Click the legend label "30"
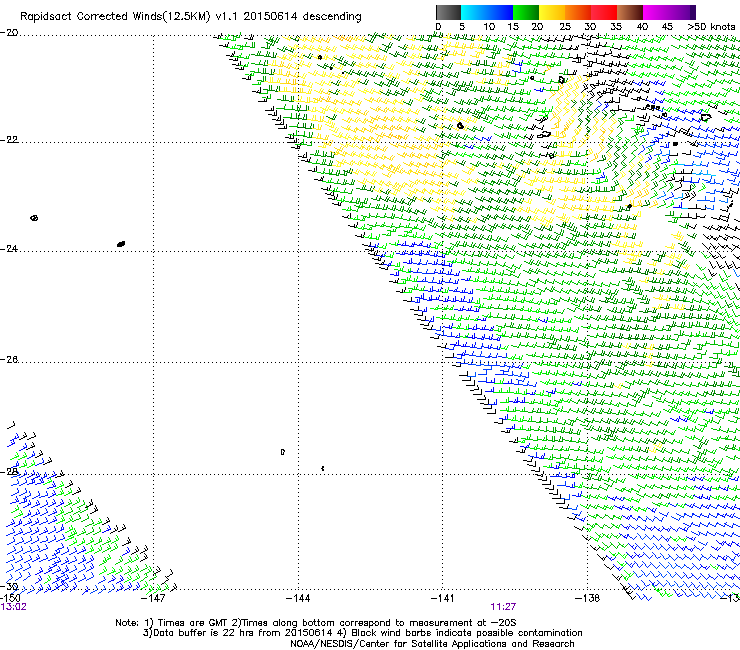740x650 pixels. (x=590, y=27)
